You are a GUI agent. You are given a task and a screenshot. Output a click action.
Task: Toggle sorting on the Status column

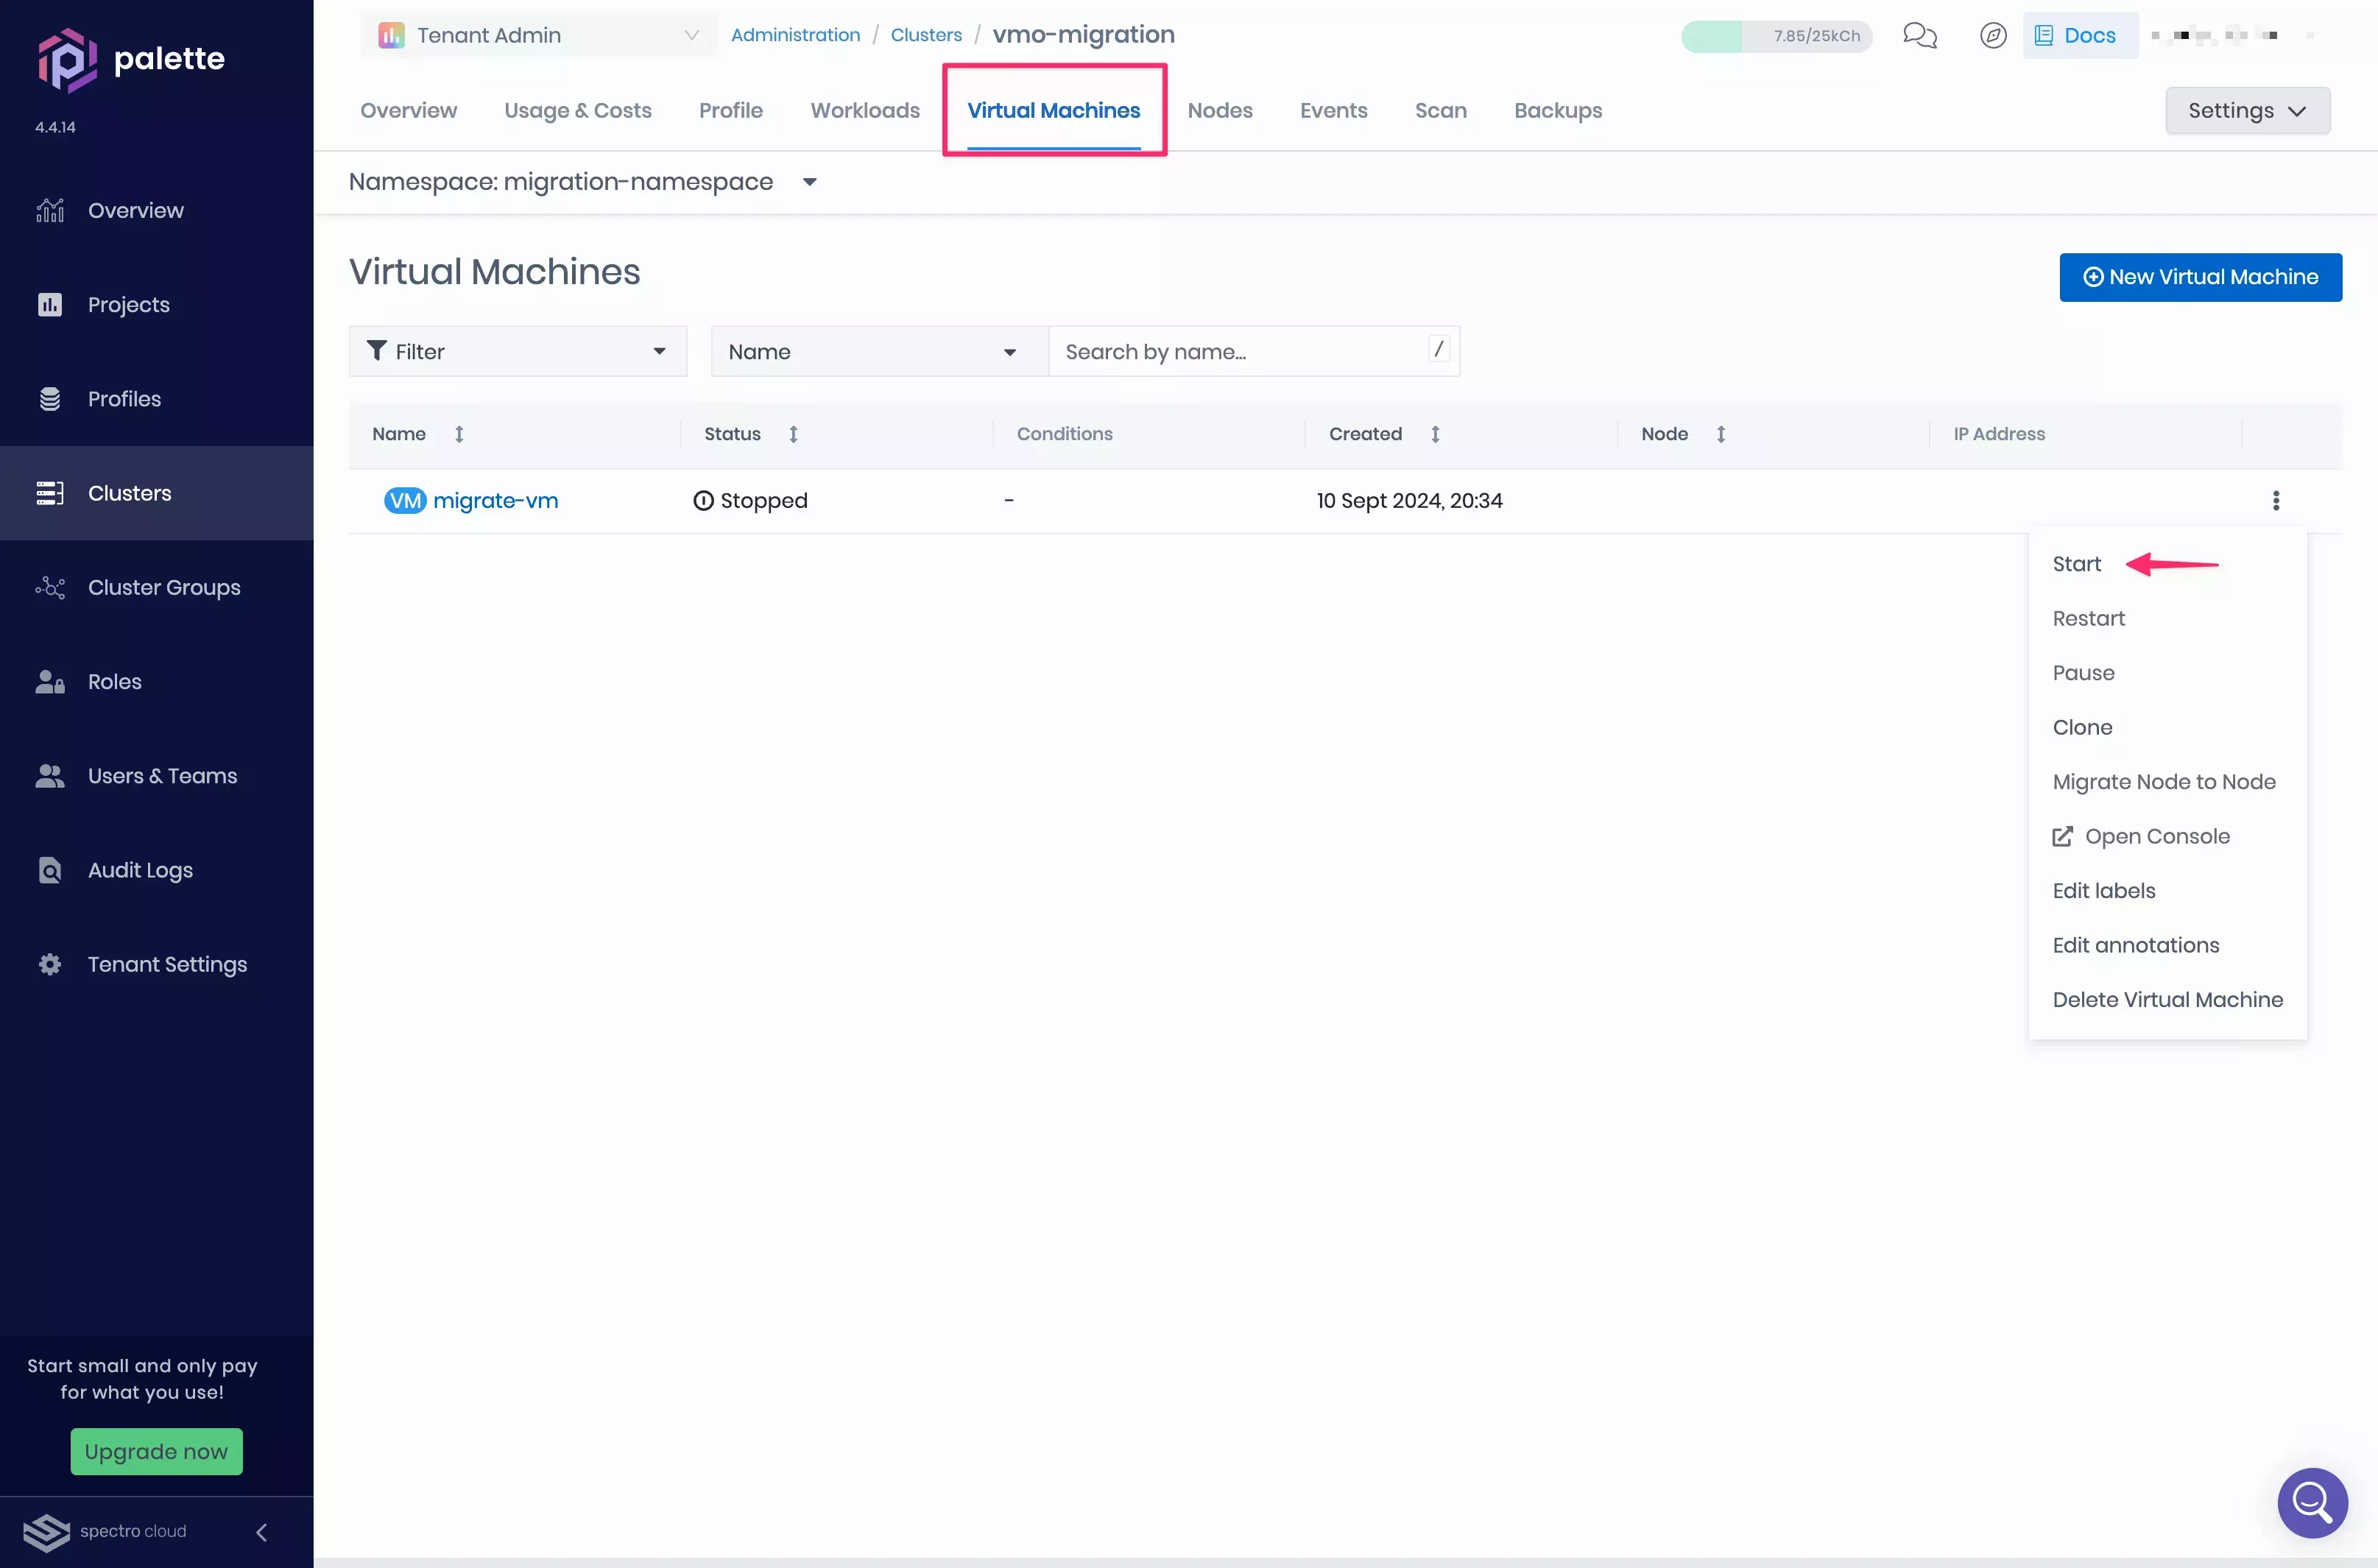[793, 434]
